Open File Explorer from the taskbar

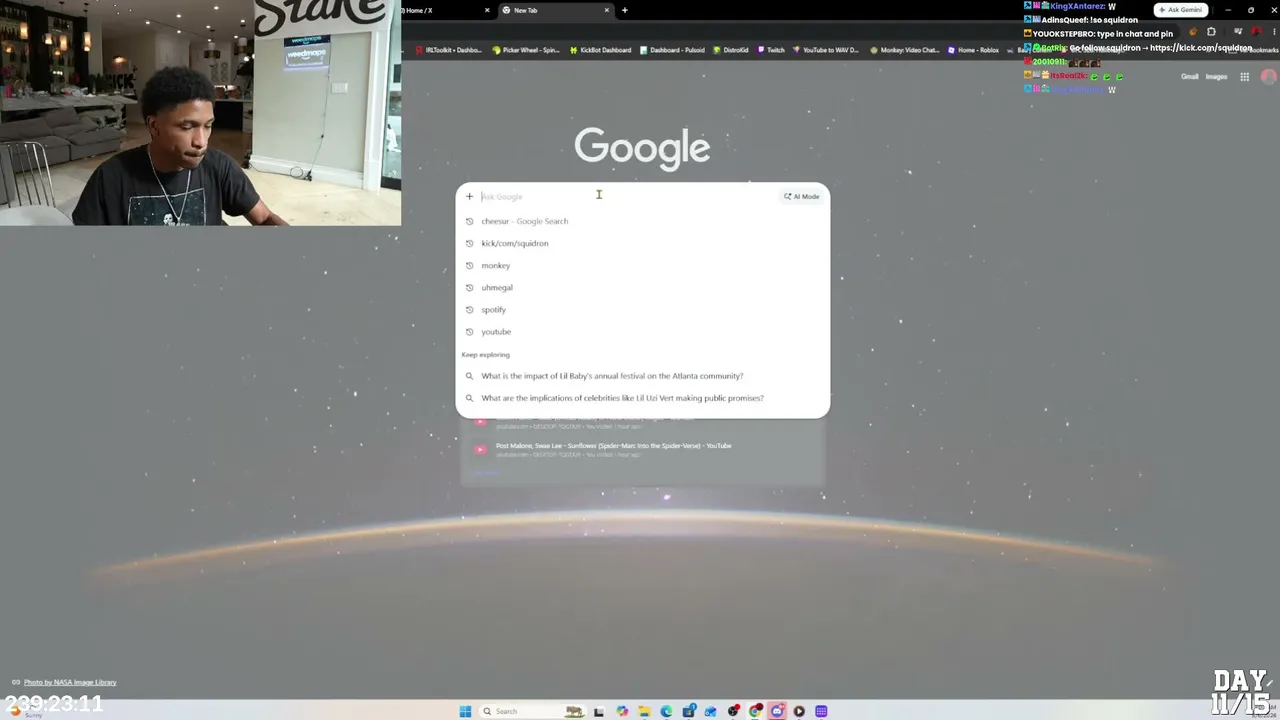click(644, 711)
